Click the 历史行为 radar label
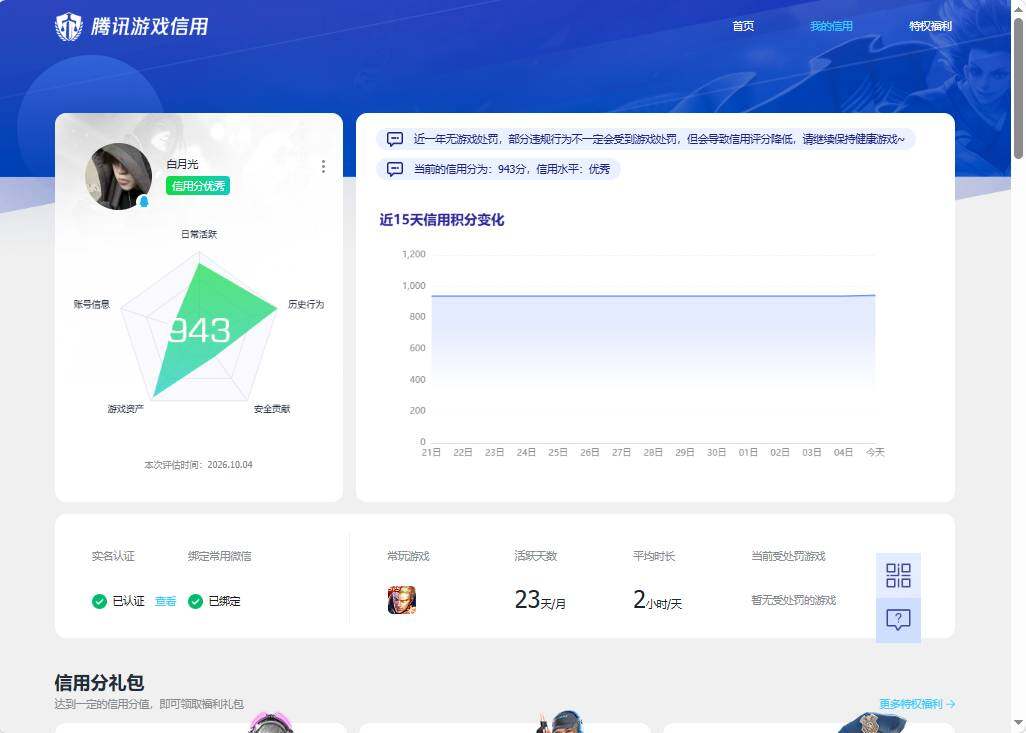Viewport: 1026px width, 733px height. click(306, 304)
